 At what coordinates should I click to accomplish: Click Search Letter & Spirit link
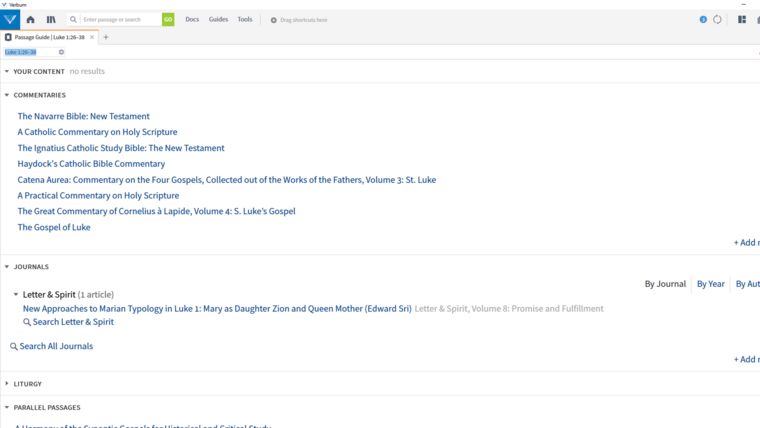coord(73,322)
